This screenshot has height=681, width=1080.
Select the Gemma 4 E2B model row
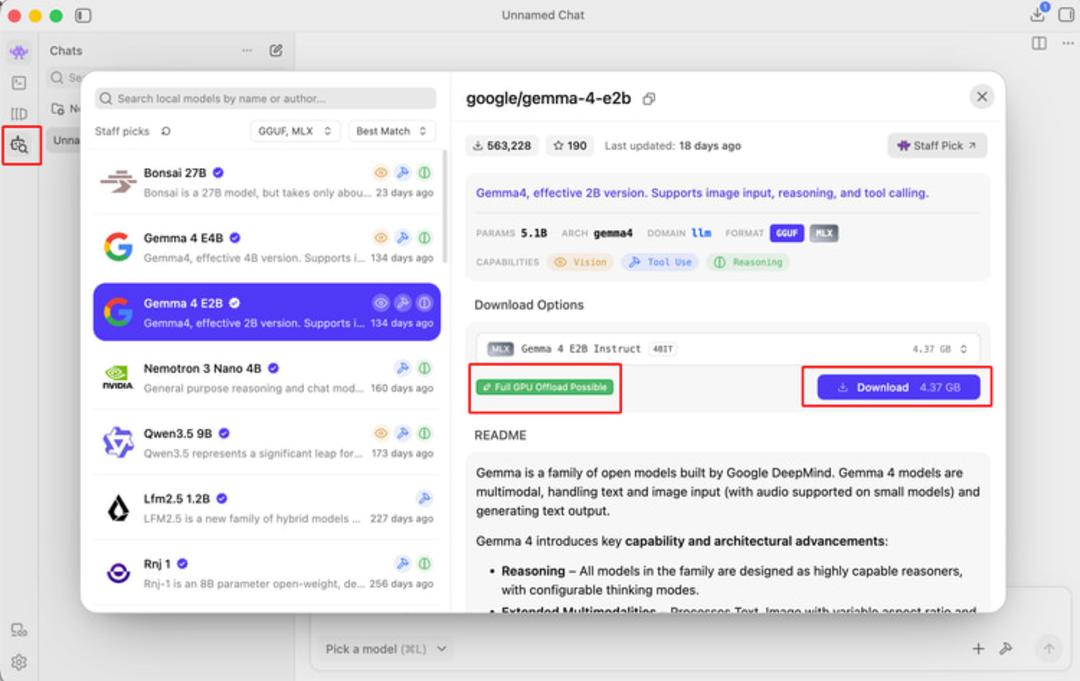(x=267, y=312)
